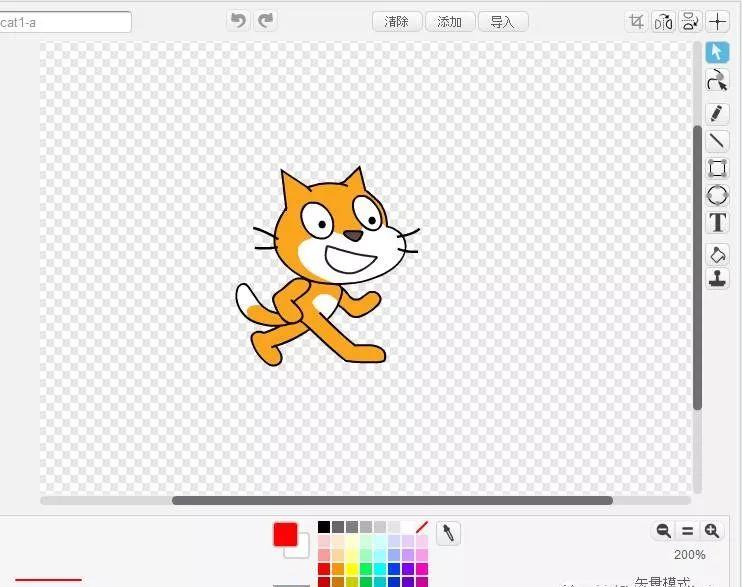Image resolution: width=742 pixels, height=587 pixels.
Task: Click the 添加 (Add) button
Action: [x=450, y=22]
